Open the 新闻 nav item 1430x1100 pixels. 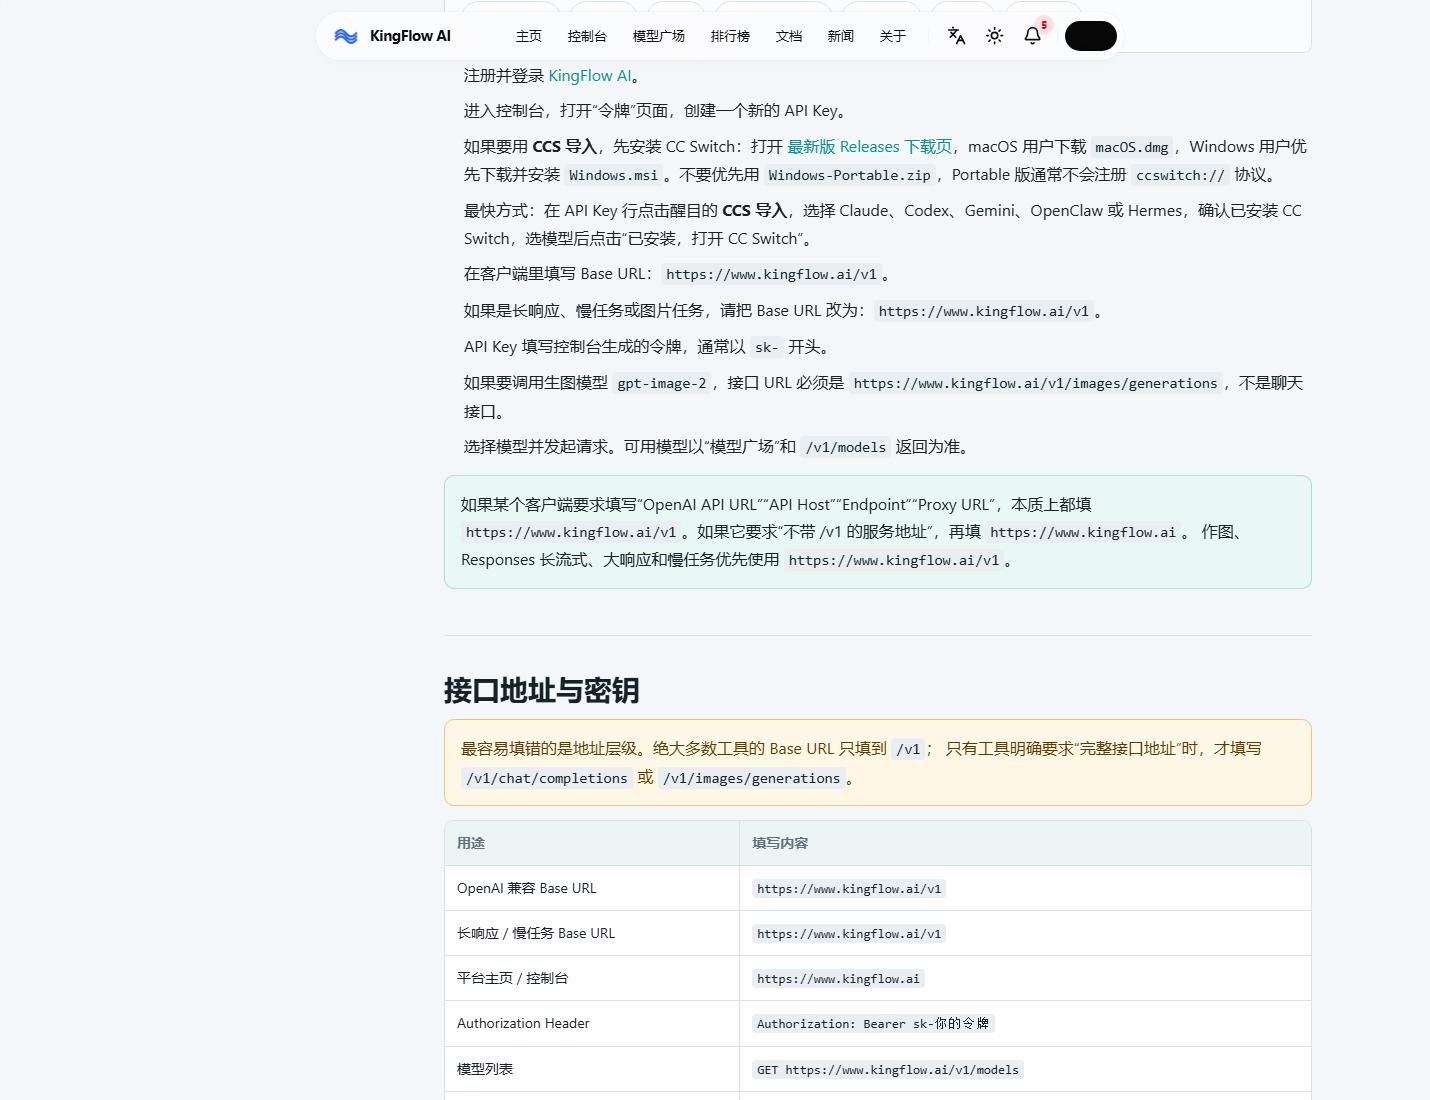pos(841,36)
